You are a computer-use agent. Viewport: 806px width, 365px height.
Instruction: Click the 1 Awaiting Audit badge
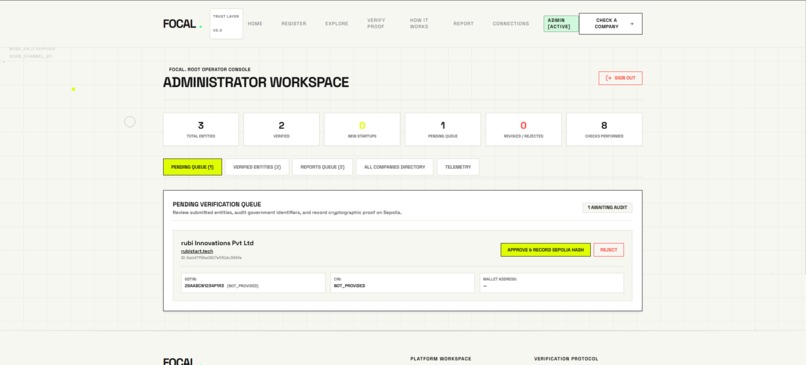pyautogui.click(x=607, y=208)
